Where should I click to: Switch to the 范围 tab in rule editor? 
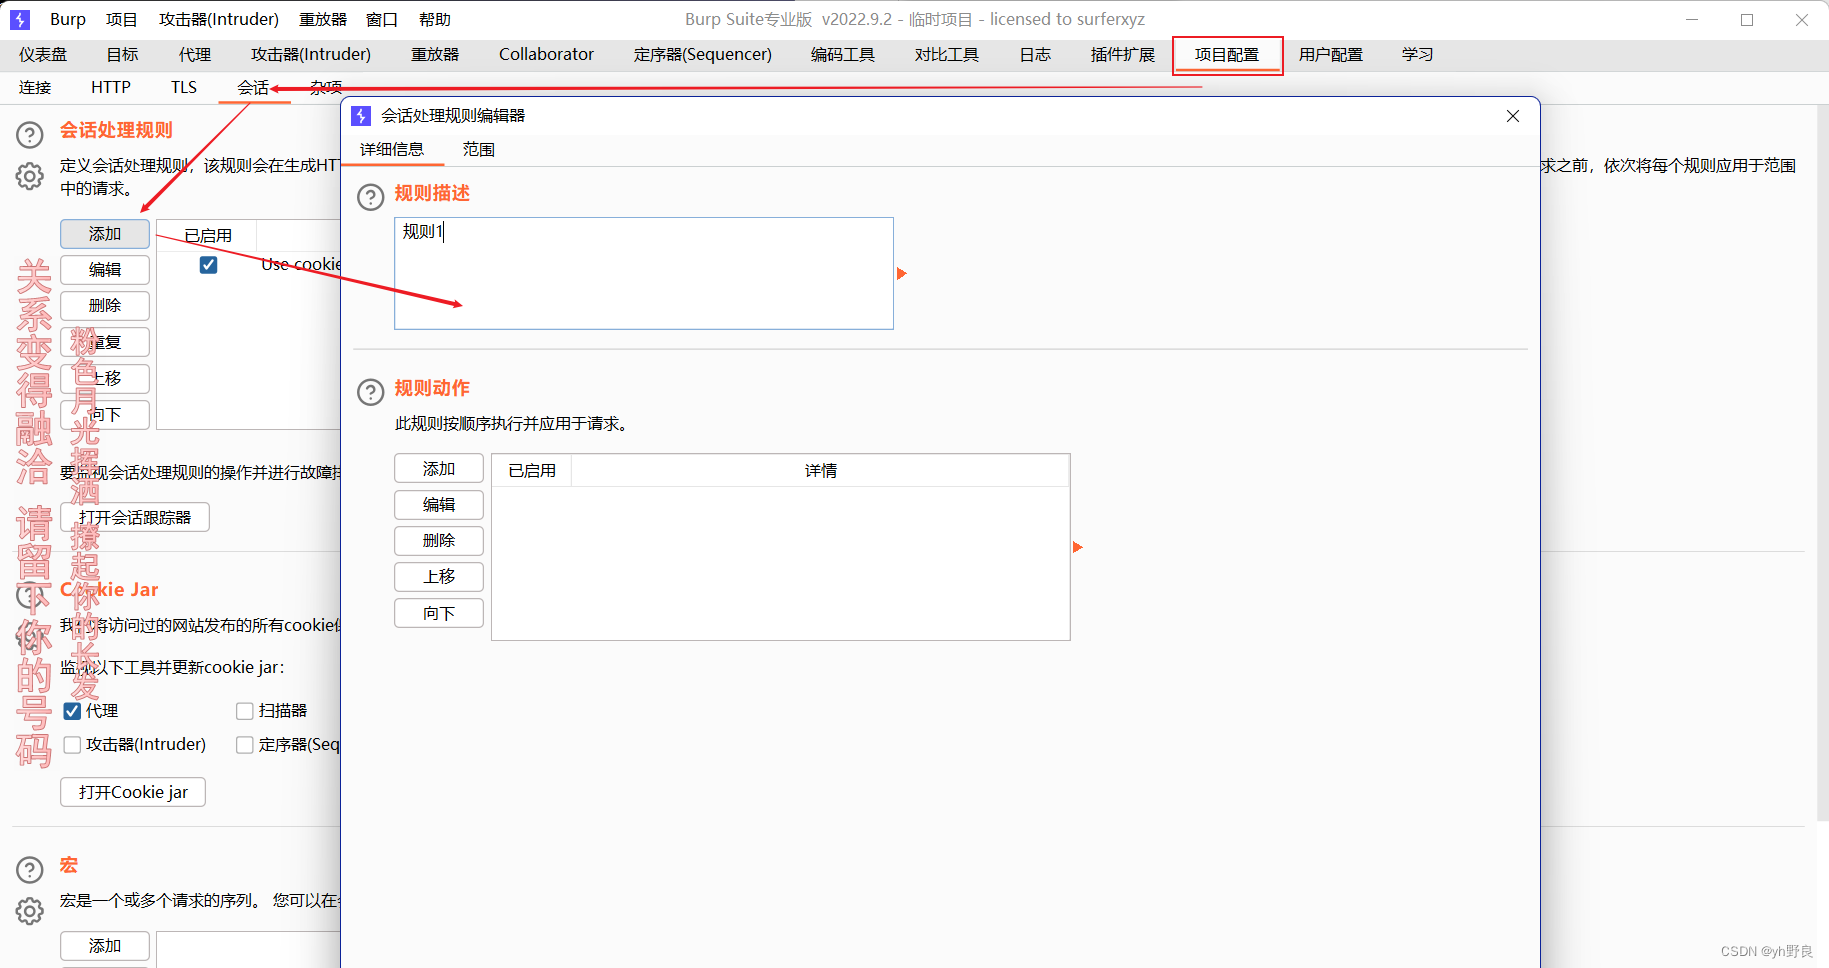pyautogui.click(x=479, y=150)
